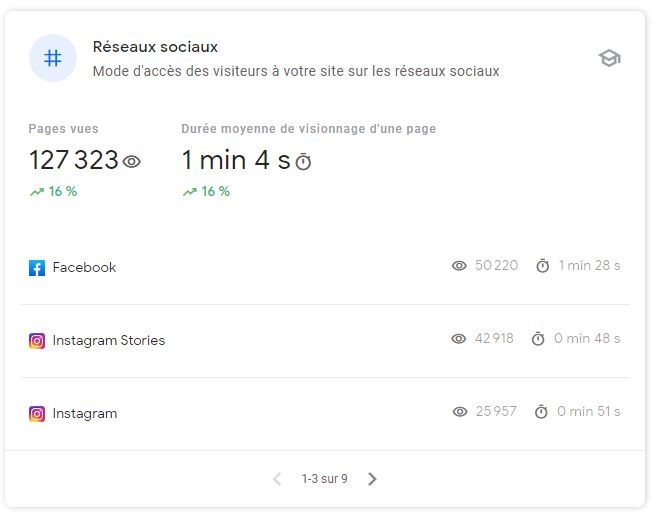
Task: Click the eye icon in Facebook row
Action: coord(459,266)
